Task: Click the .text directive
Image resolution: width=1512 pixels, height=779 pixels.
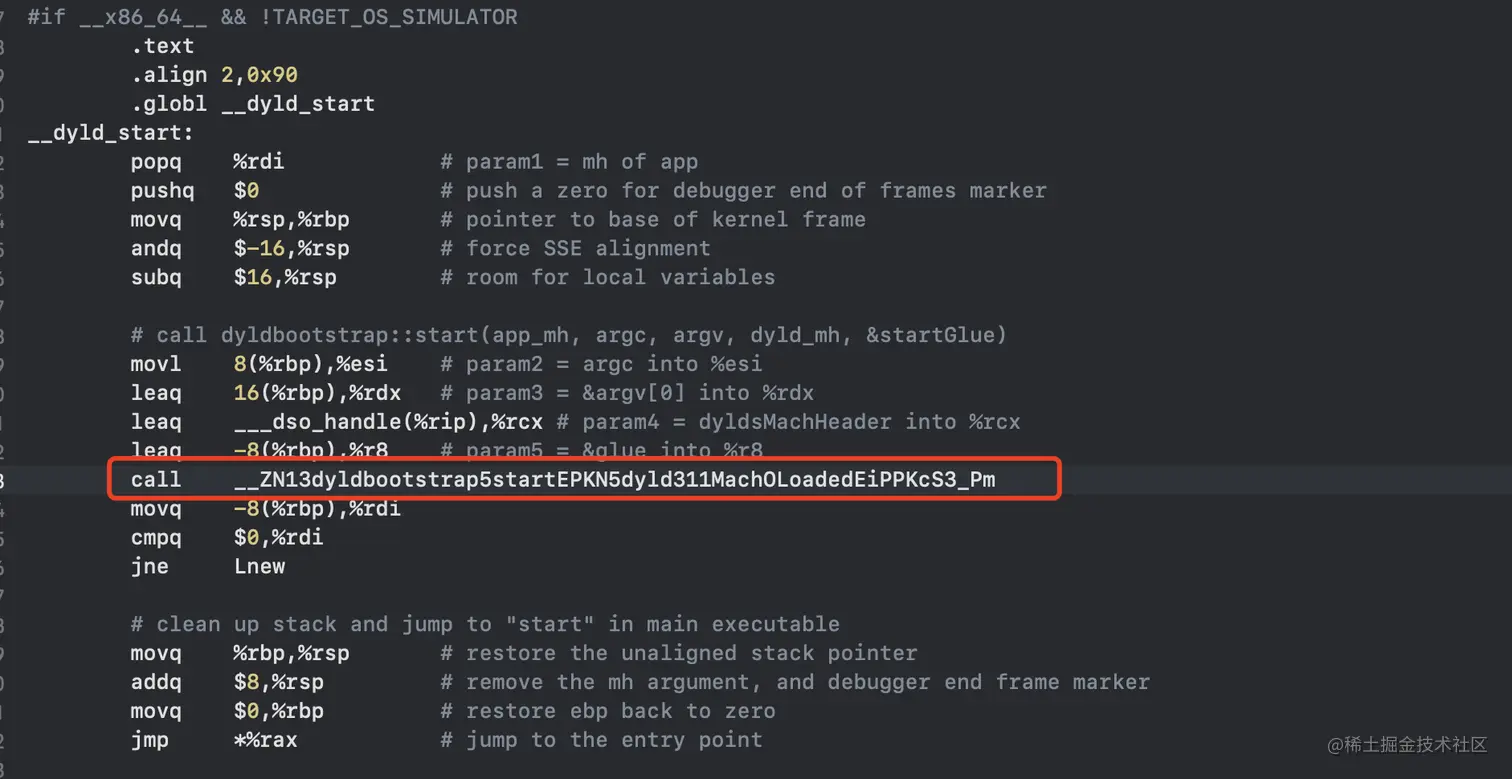Action: click(x=162, y=46)
